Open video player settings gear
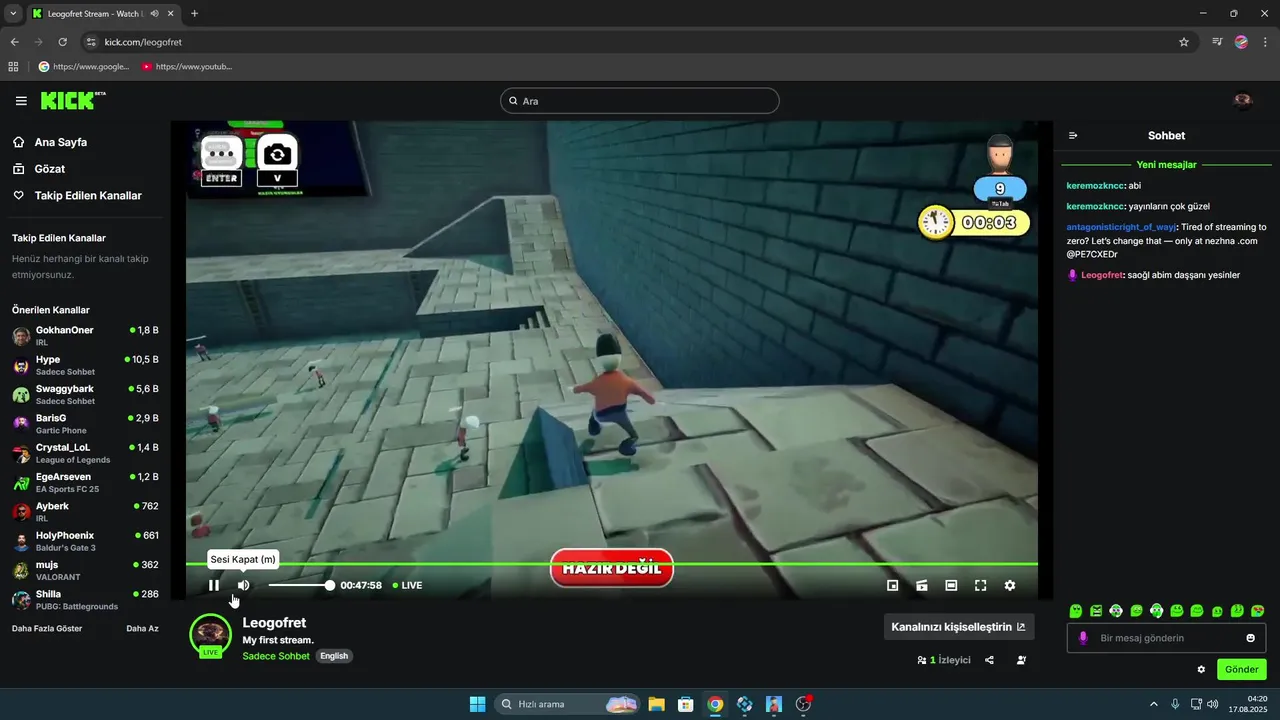This screenshot has height=720, width=1280. [x=1010, y=585]
